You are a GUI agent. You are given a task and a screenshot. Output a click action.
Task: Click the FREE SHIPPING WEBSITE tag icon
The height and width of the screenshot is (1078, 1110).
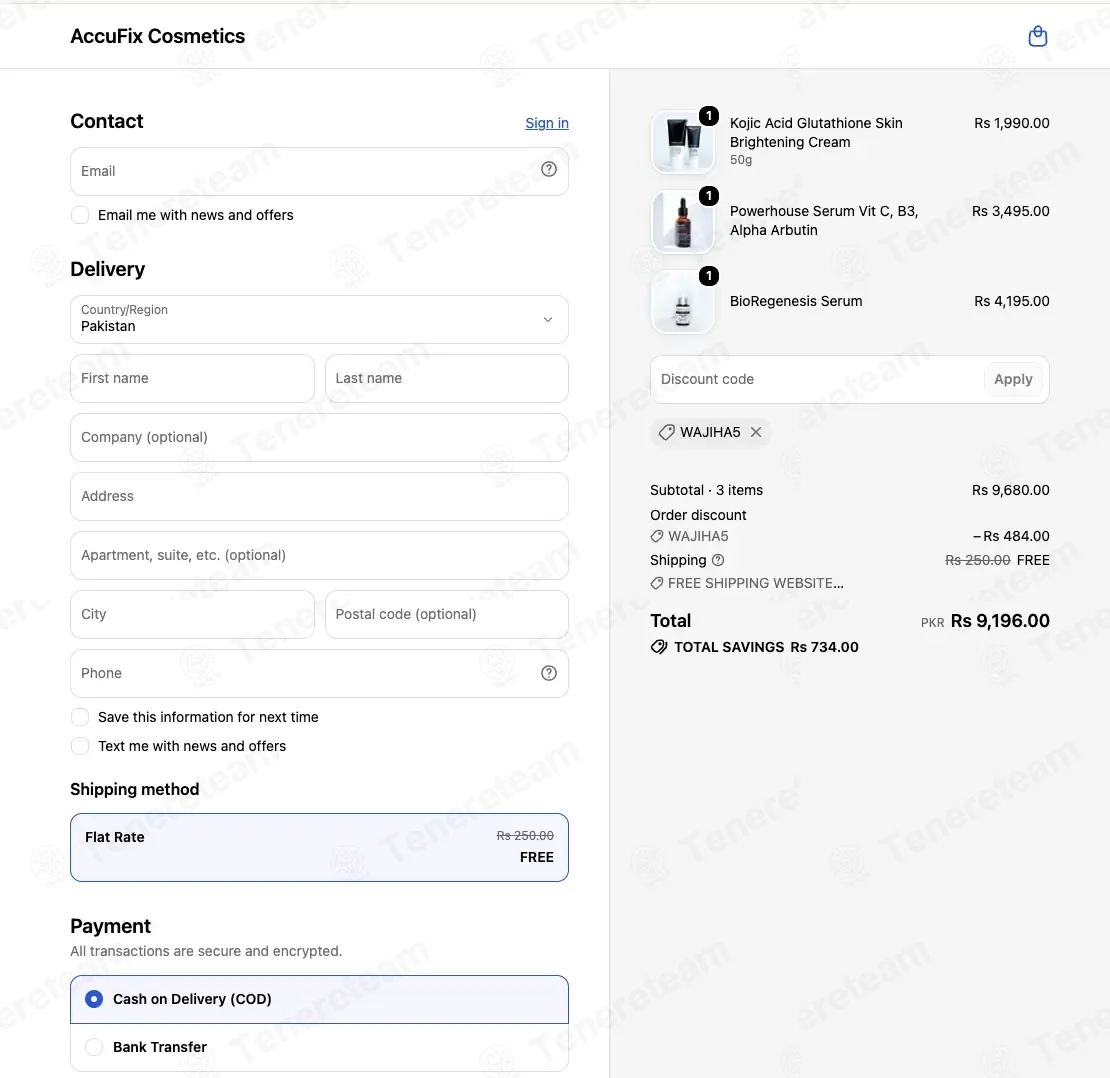(x=657, y=583)
